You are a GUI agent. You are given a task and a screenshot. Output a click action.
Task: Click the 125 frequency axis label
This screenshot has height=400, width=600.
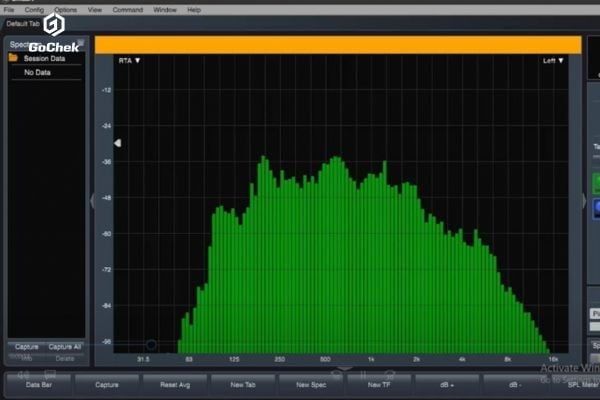pyautogui.click(x=234, y=359)
